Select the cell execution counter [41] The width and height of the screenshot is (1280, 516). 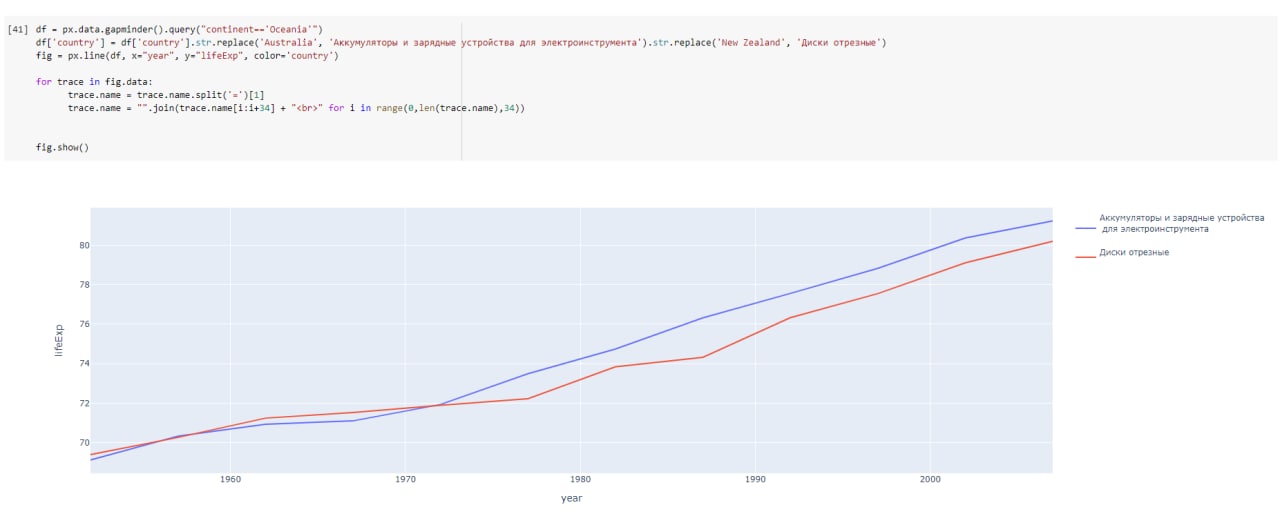pyautogui.click(x=17, y=29)
